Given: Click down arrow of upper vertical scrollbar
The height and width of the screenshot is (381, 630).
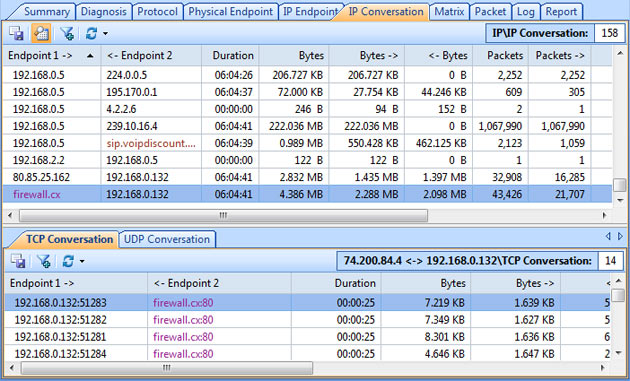Looking at the screenshot, I should click(x=620, y=200).
